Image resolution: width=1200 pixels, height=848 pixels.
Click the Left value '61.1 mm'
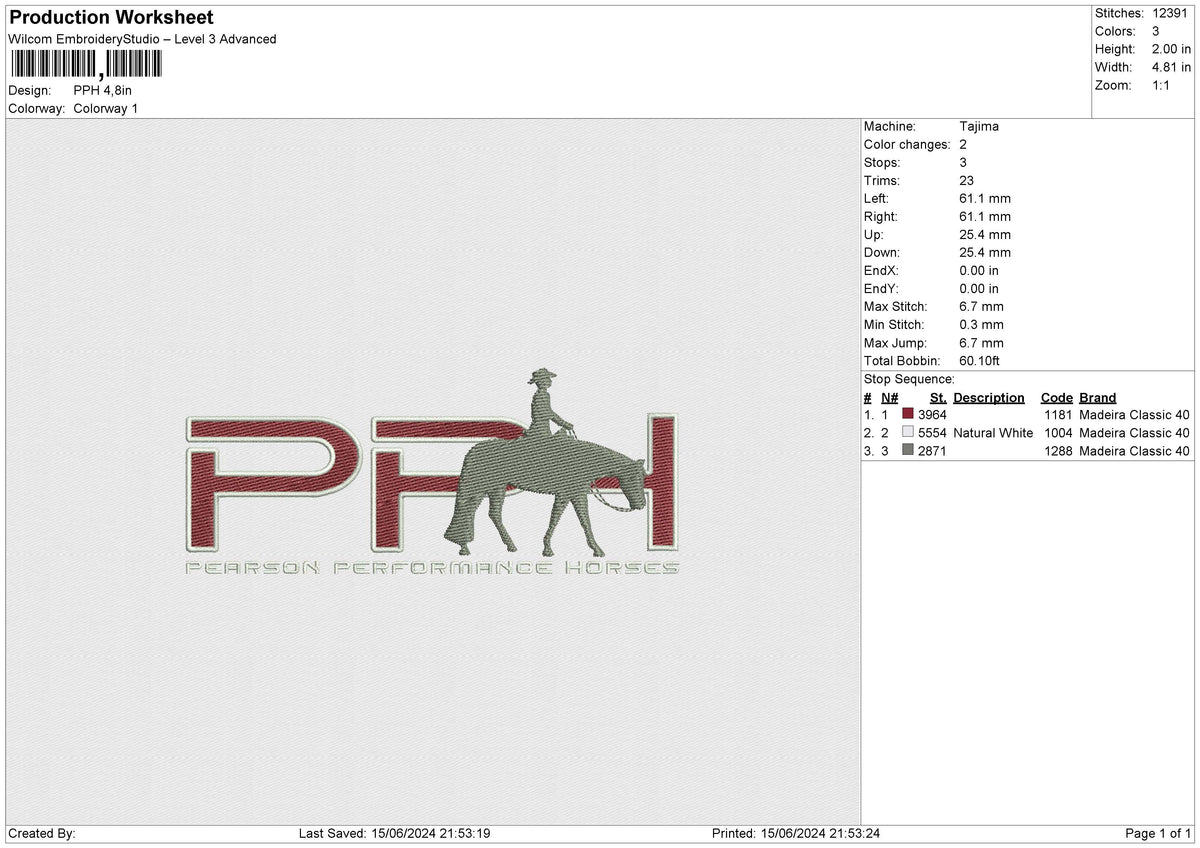tap(985, 199)
